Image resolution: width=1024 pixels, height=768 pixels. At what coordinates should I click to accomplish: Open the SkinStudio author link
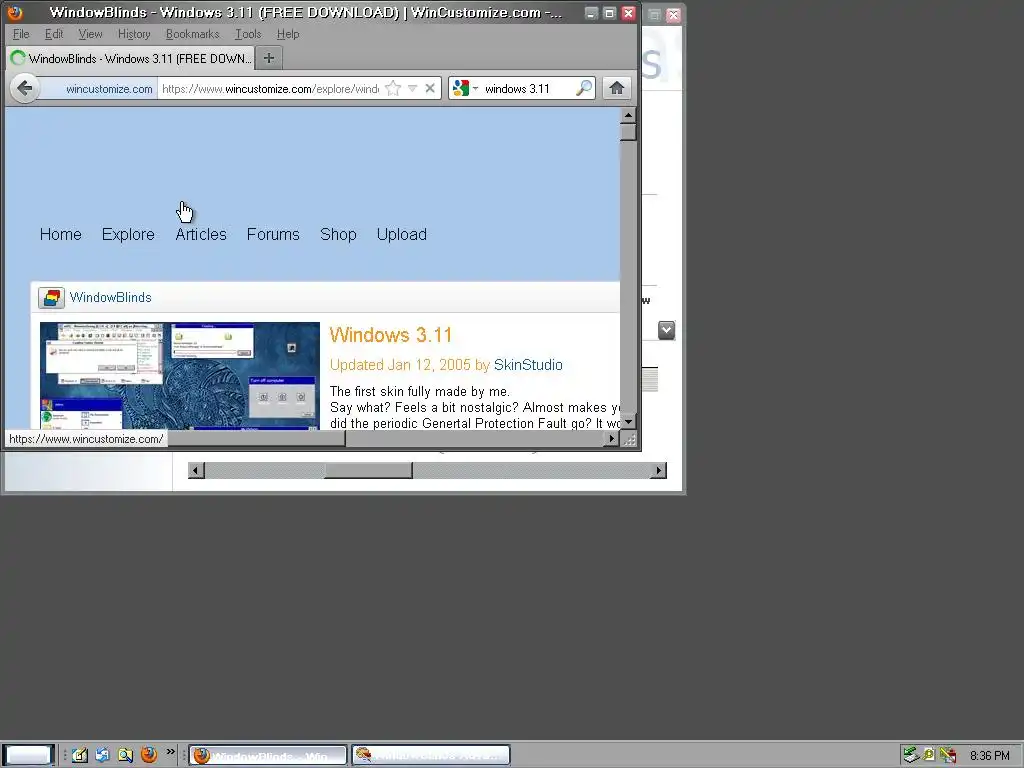coord(528,365)
